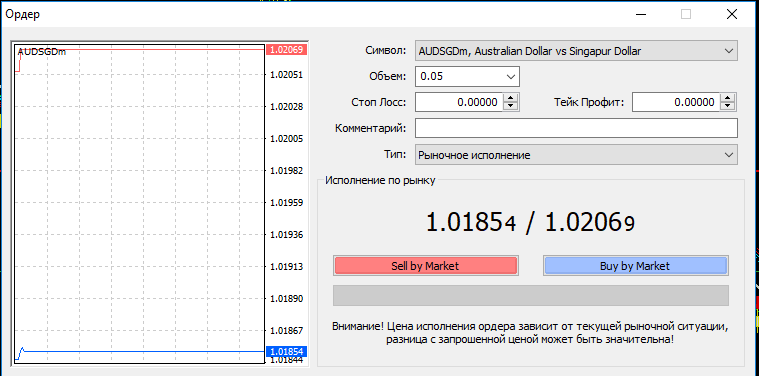Click Buy by Market button
Screen dimensions: 759x376
[635, 266]
